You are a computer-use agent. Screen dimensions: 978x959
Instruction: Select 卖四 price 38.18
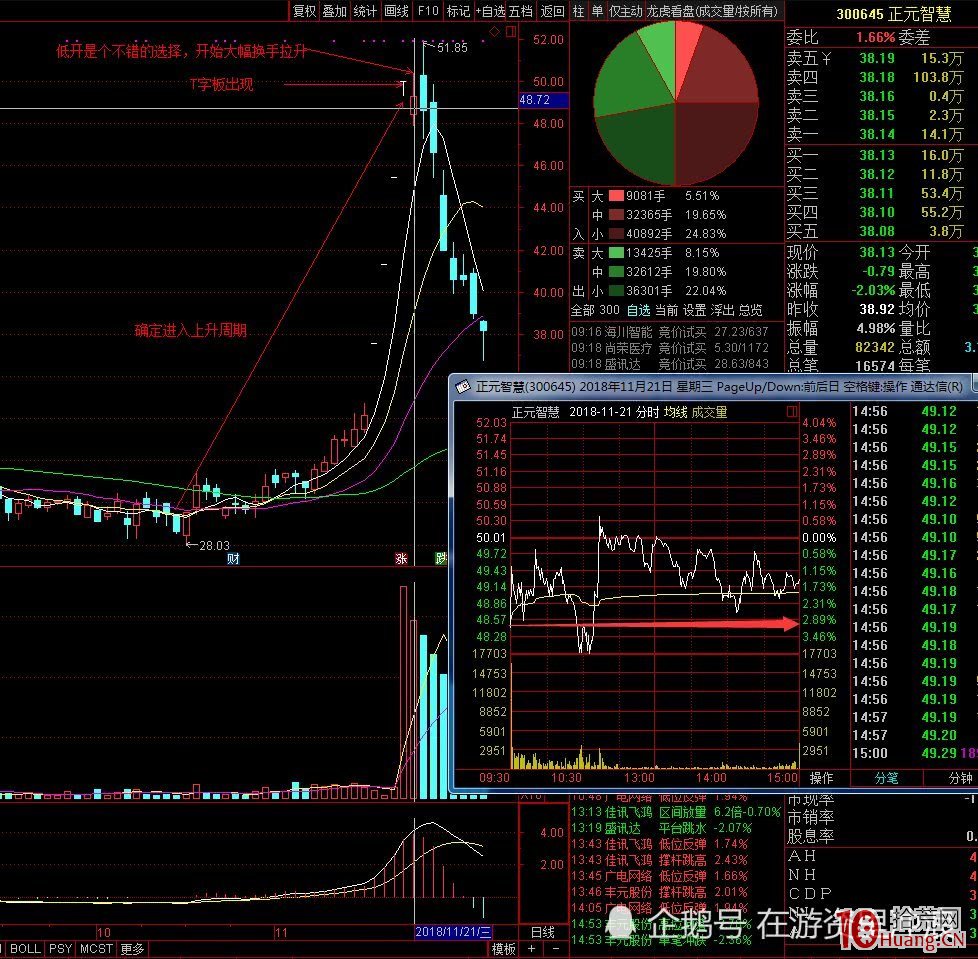pyautogui.click(x=877, y=77)
